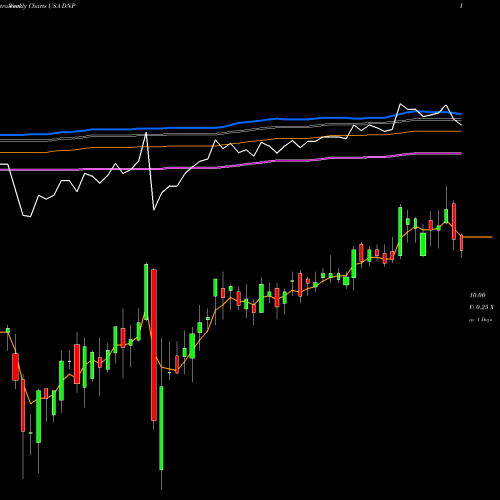Select the thick blue moving average line
The height and width of the screenshot is (500, 500).
[x=231, y=125]
